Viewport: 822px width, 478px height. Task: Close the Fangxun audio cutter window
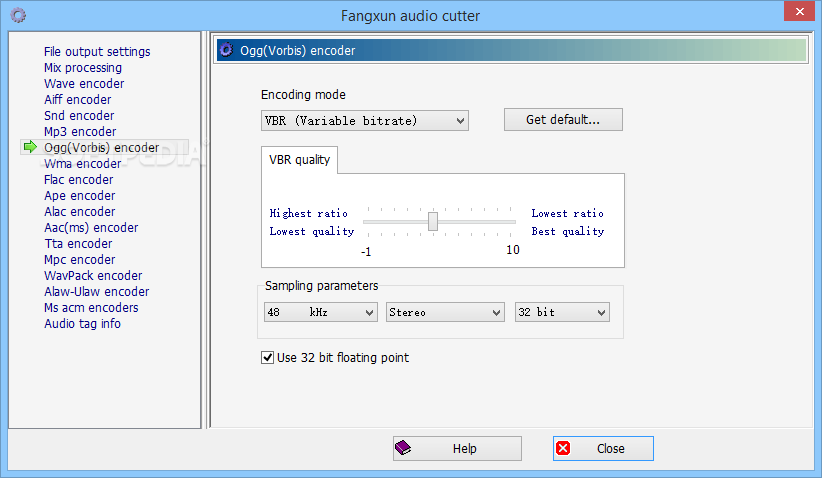(x=799, y=11)
